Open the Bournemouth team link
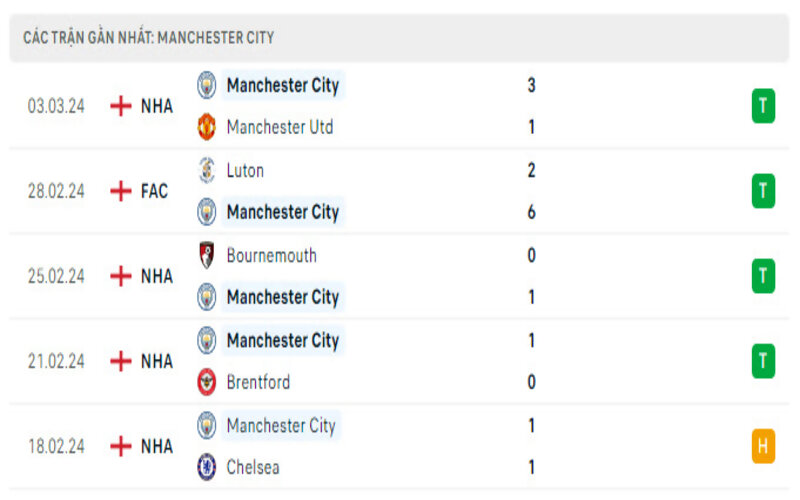 point(272,255)
